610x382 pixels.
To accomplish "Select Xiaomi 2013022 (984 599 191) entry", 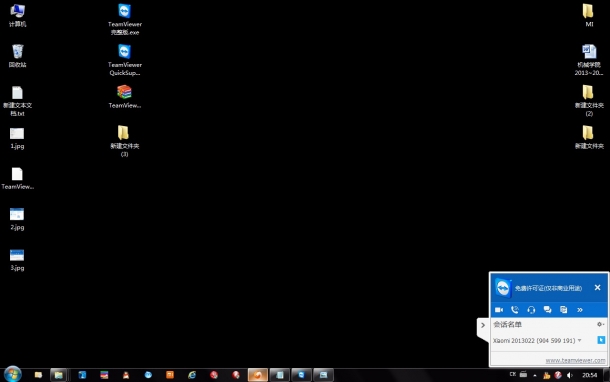I will click(x=534, y=340).
